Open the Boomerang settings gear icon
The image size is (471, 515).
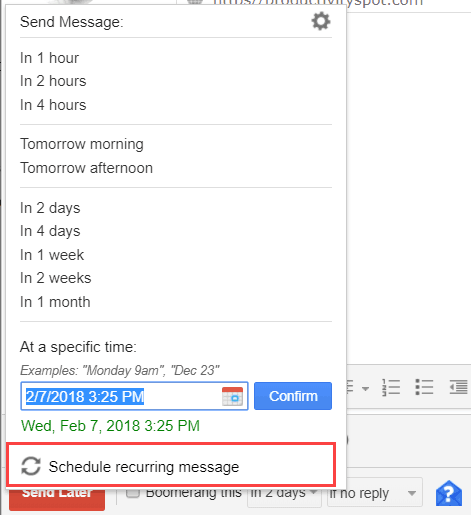[321, 22]
